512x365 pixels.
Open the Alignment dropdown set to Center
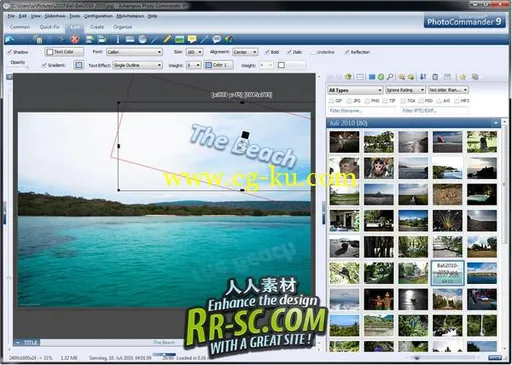pos(245,52)
